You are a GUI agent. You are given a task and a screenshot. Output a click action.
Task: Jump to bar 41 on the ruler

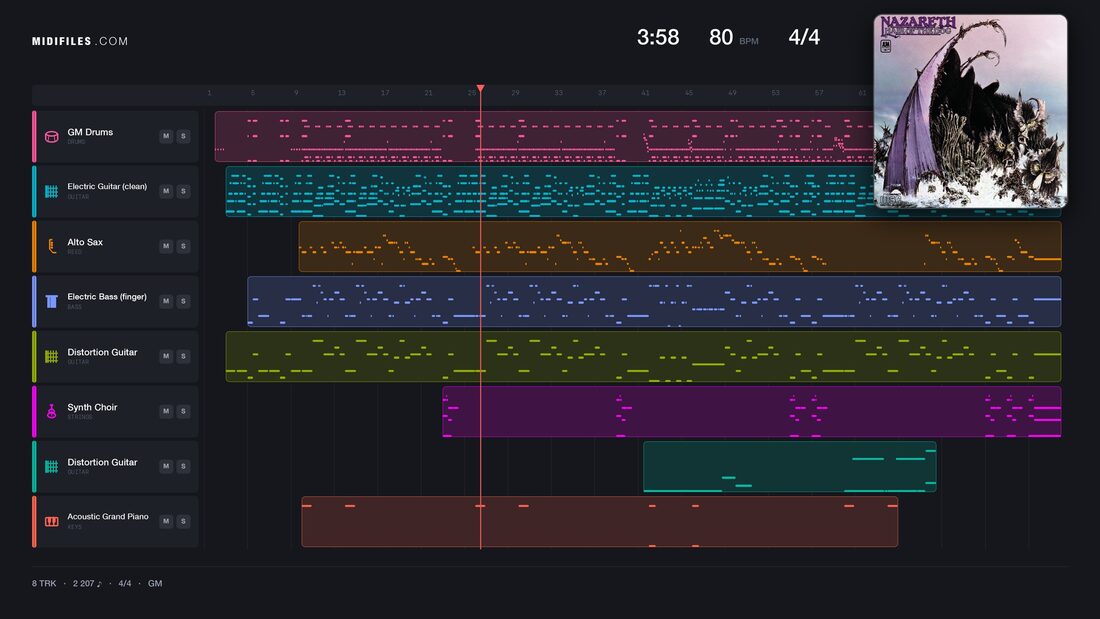pos(645,93)
